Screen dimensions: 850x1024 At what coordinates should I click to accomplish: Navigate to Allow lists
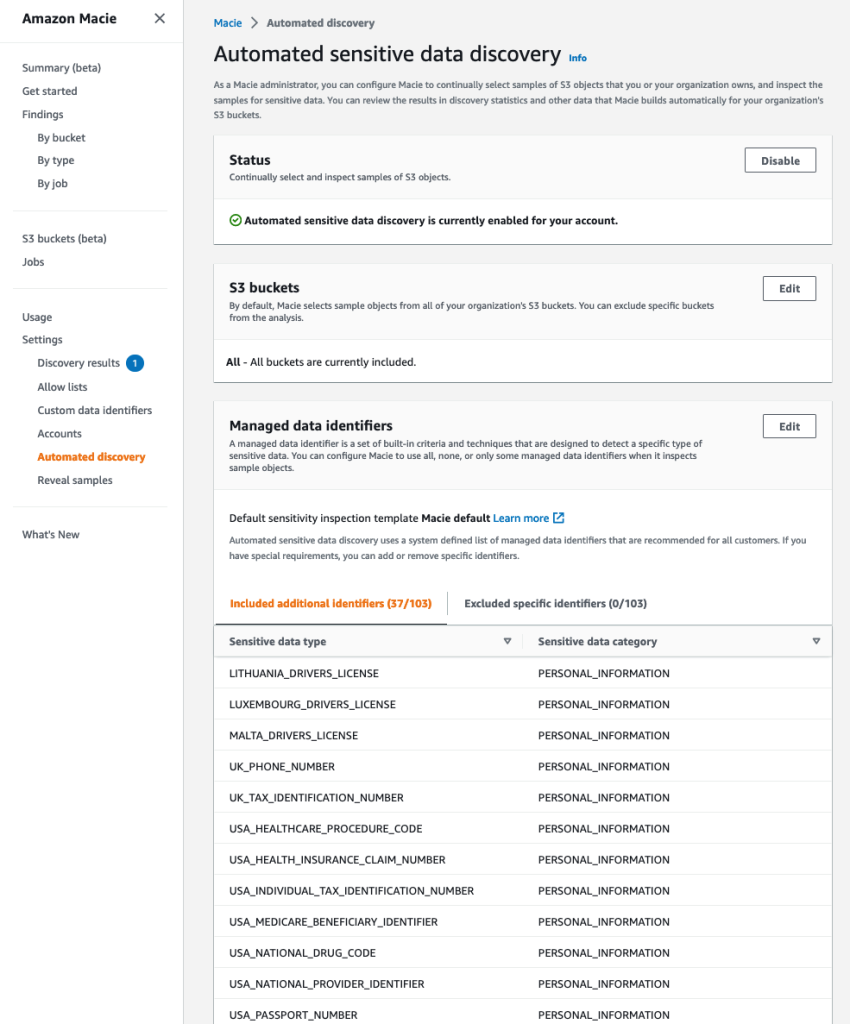point(64,387)
